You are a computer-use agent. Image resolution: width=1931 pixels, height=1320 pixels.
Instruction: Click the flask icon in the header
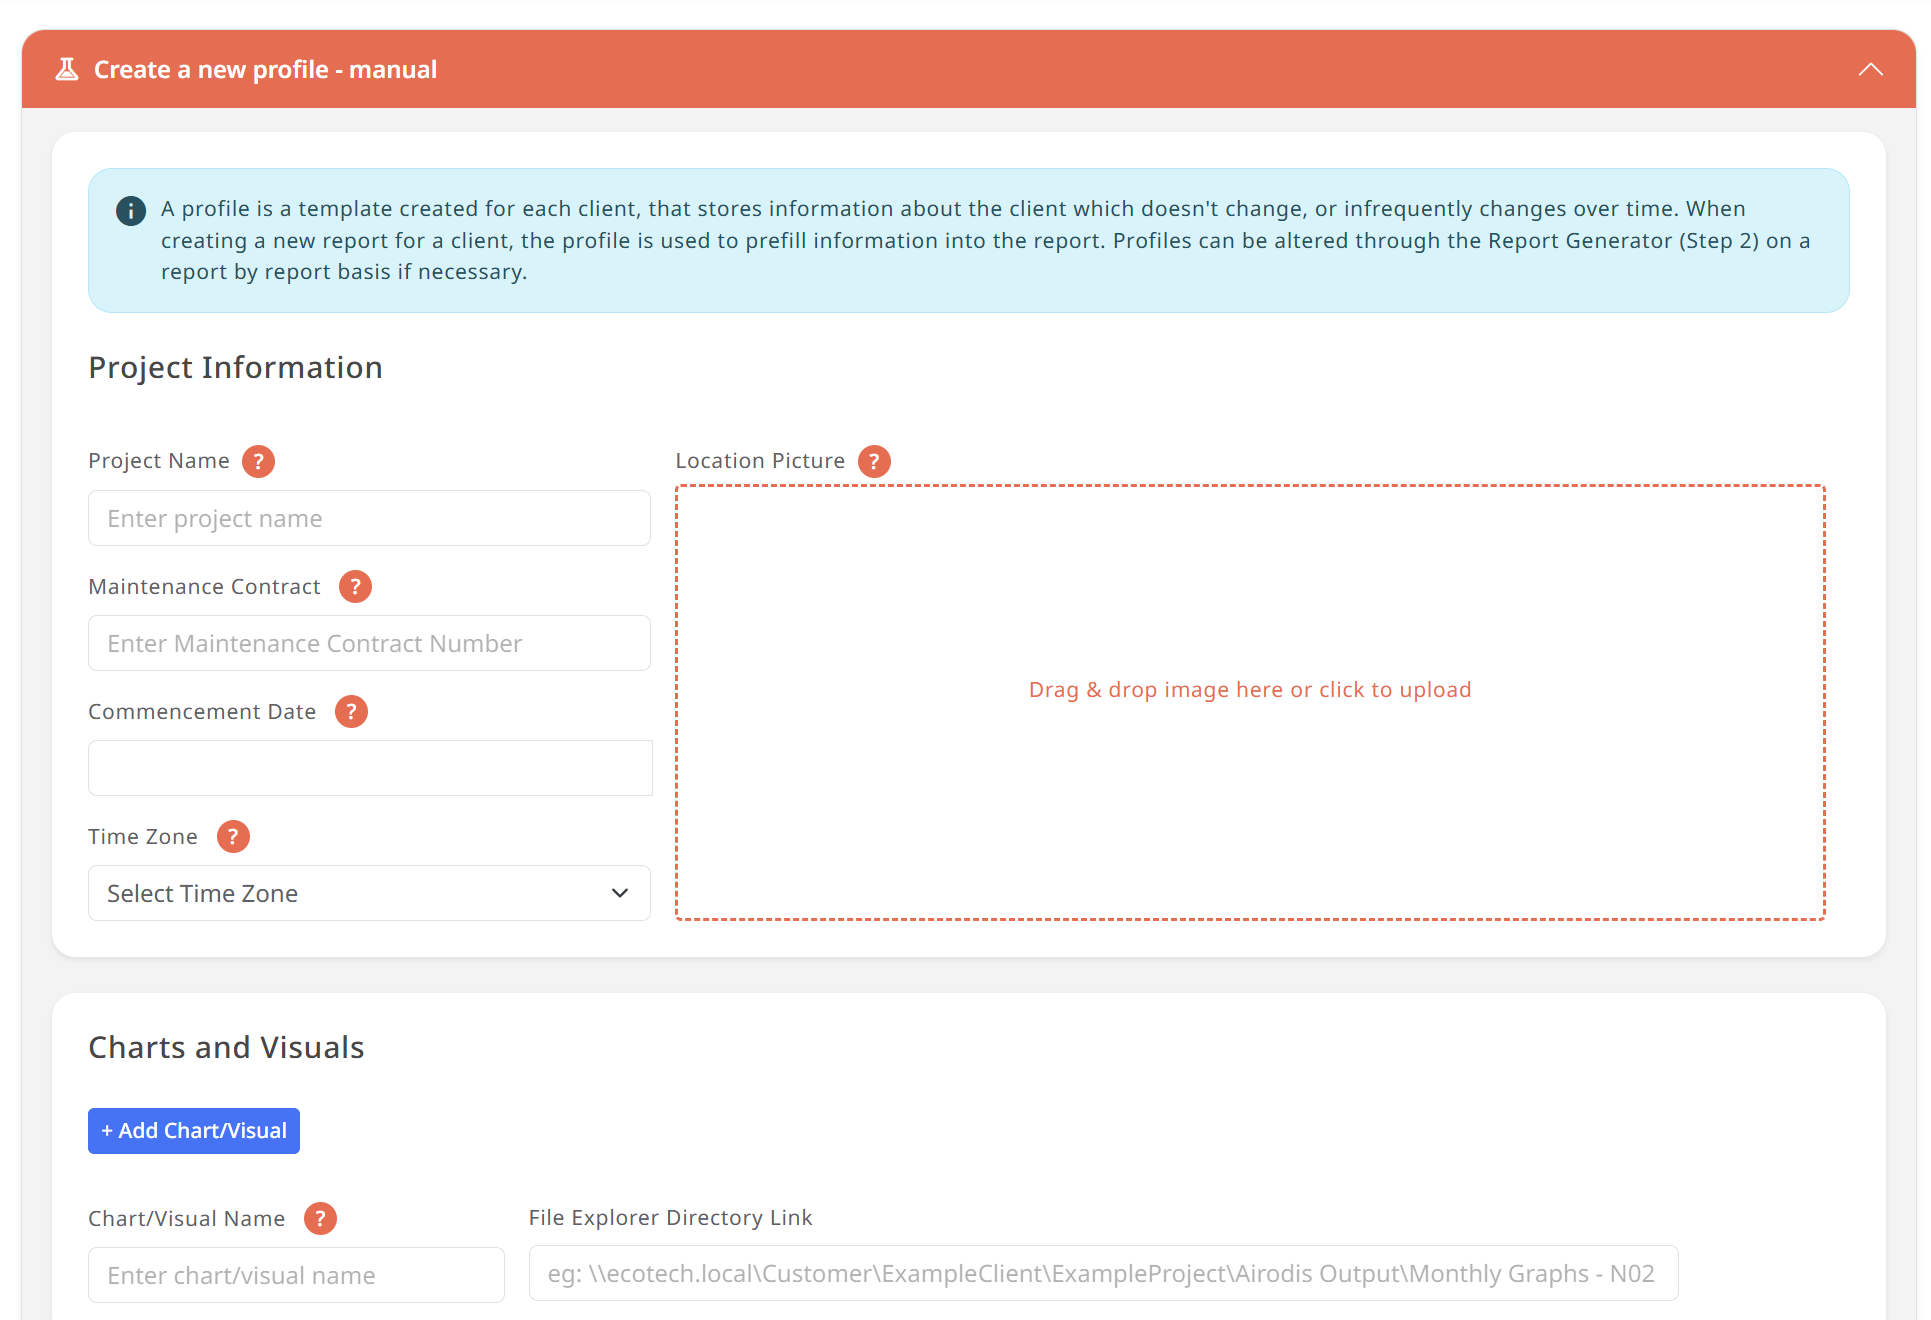[67, 69]
